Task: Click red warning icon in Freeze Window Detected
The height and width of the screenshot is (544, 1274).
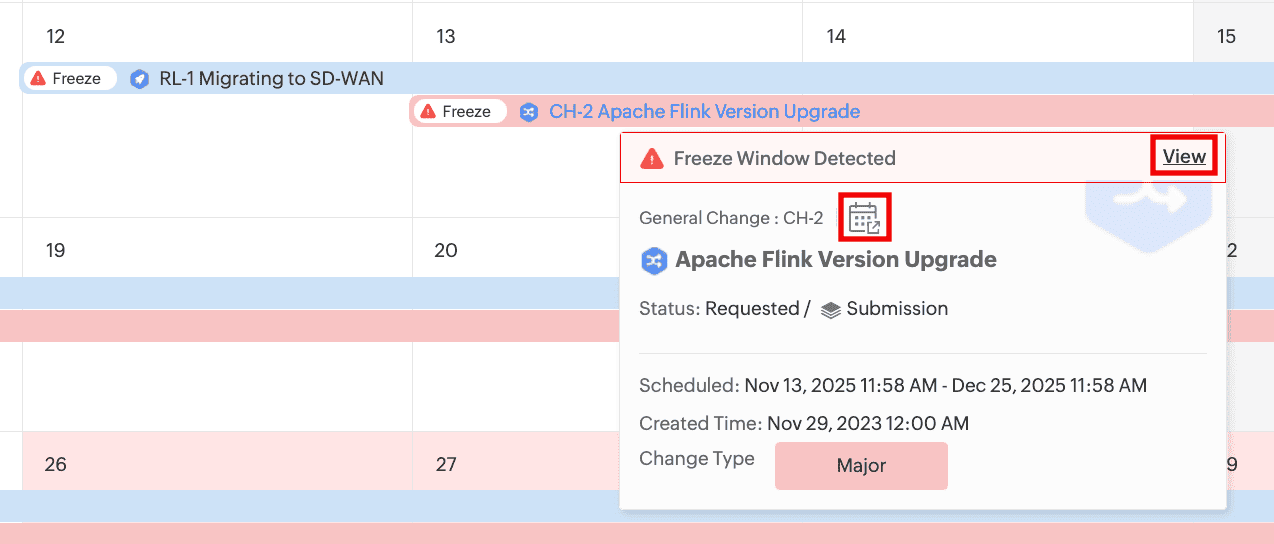Action: pos(652,158)
